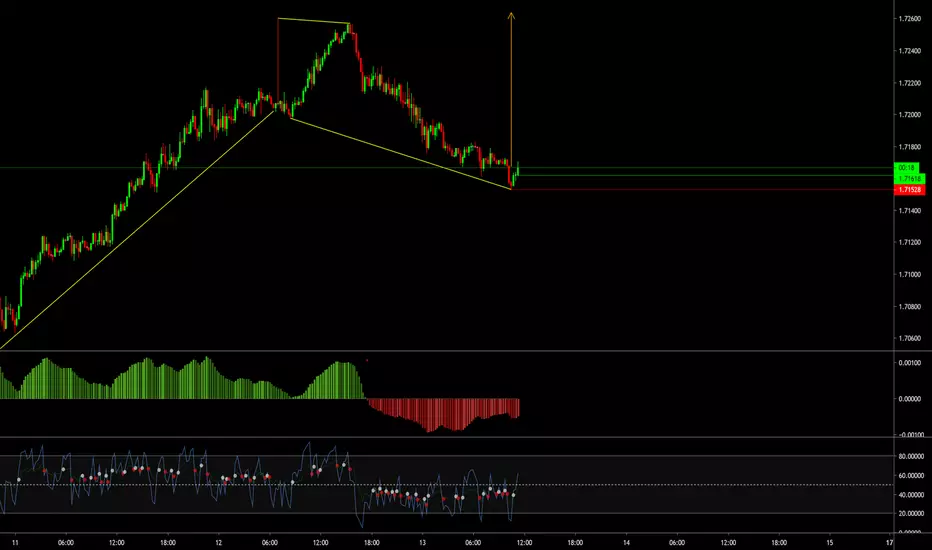The height and width of the screenshot is (550, 932).
Task: Select the red vertical line drawing near peak
Action: 278,62
